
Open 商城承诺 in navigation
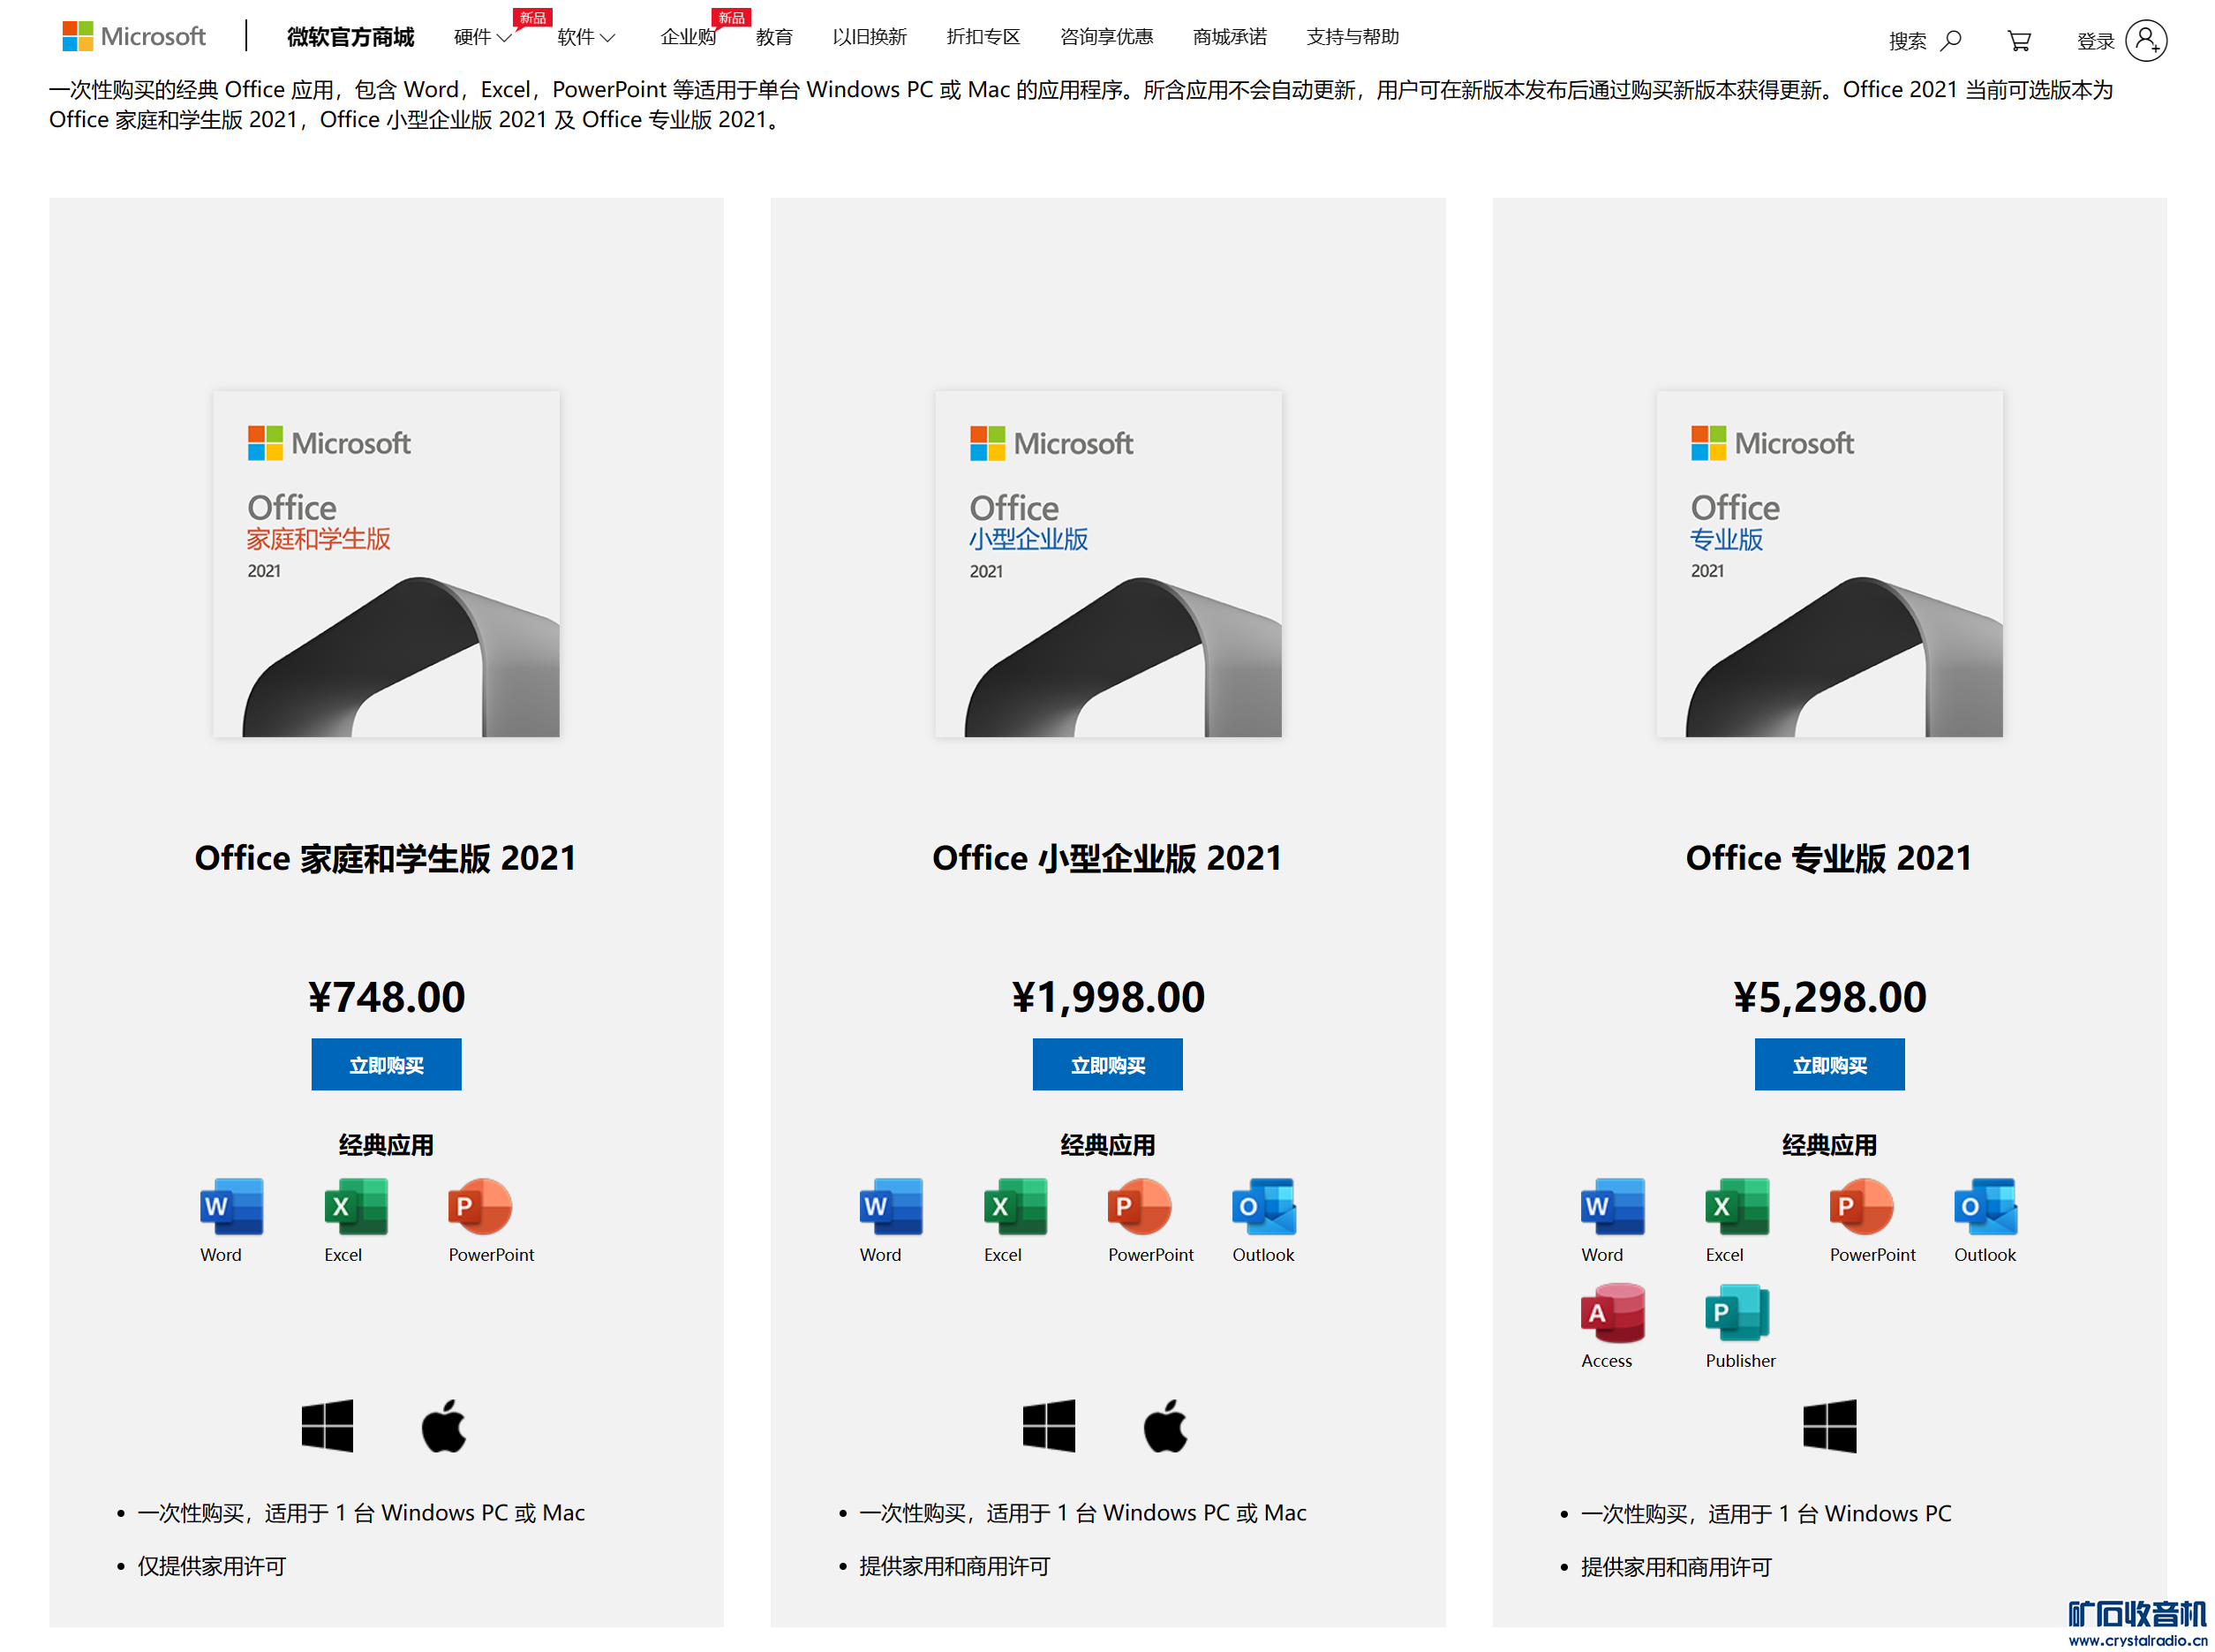click(1229, 37)
